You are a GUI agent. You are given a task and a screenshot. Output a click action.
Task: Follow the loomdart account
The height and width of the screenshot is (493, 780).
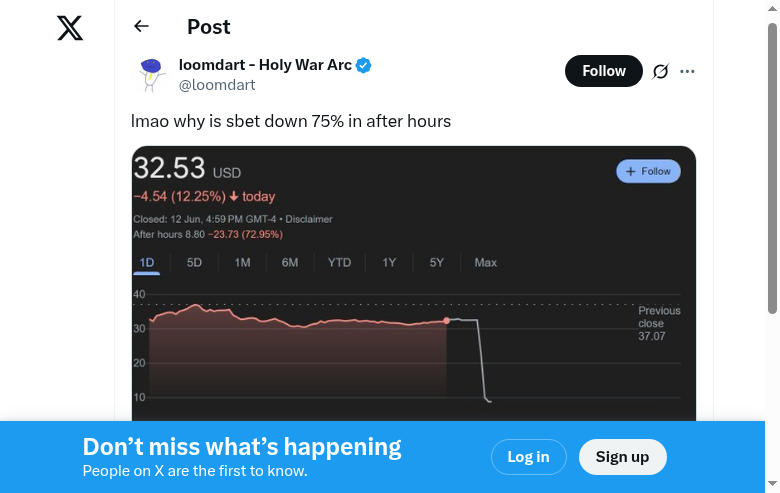click(x=604, y=71)
